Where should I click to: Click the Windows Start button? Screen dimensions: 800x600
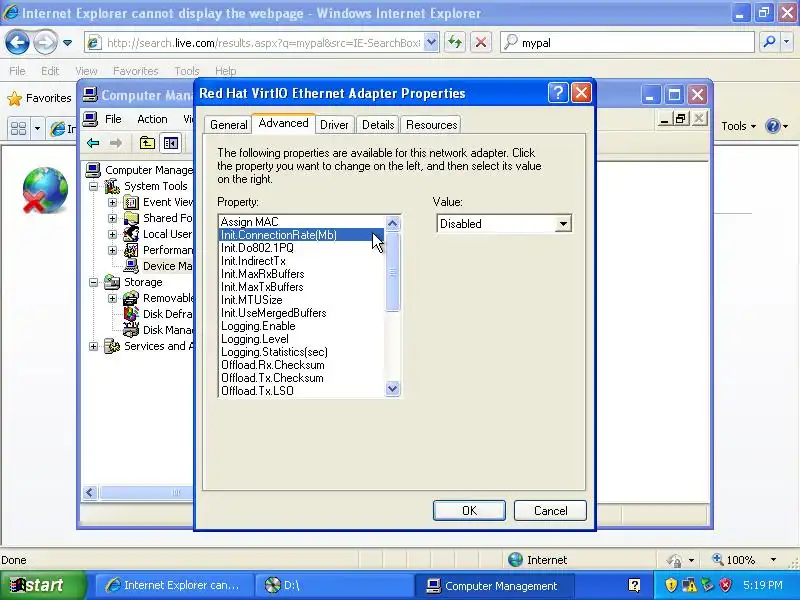[x=43, y=585]
